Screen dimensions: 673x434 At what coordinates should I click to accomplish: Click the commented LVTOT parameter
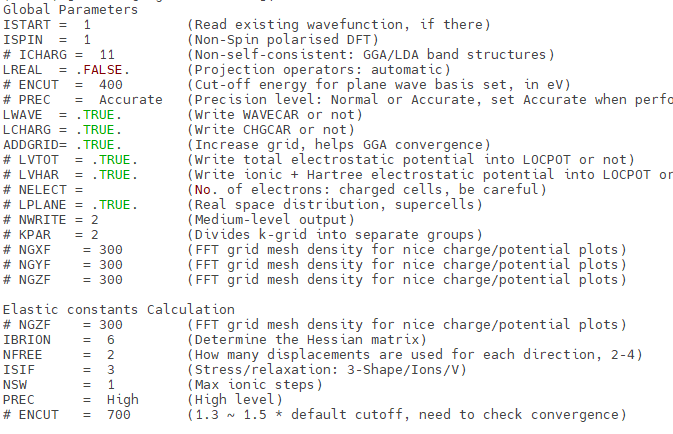click(x=40, y=159)
